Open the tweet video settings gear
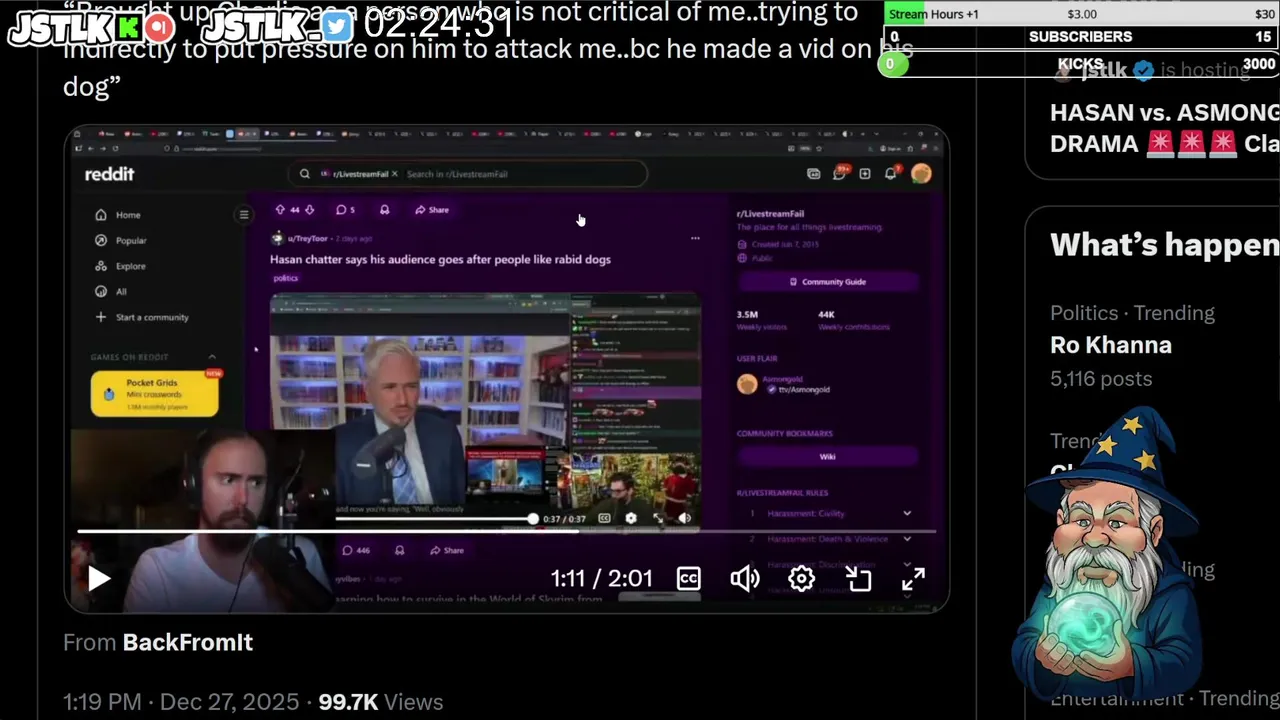Screen dimensions: 1280x720 [801, 579]
